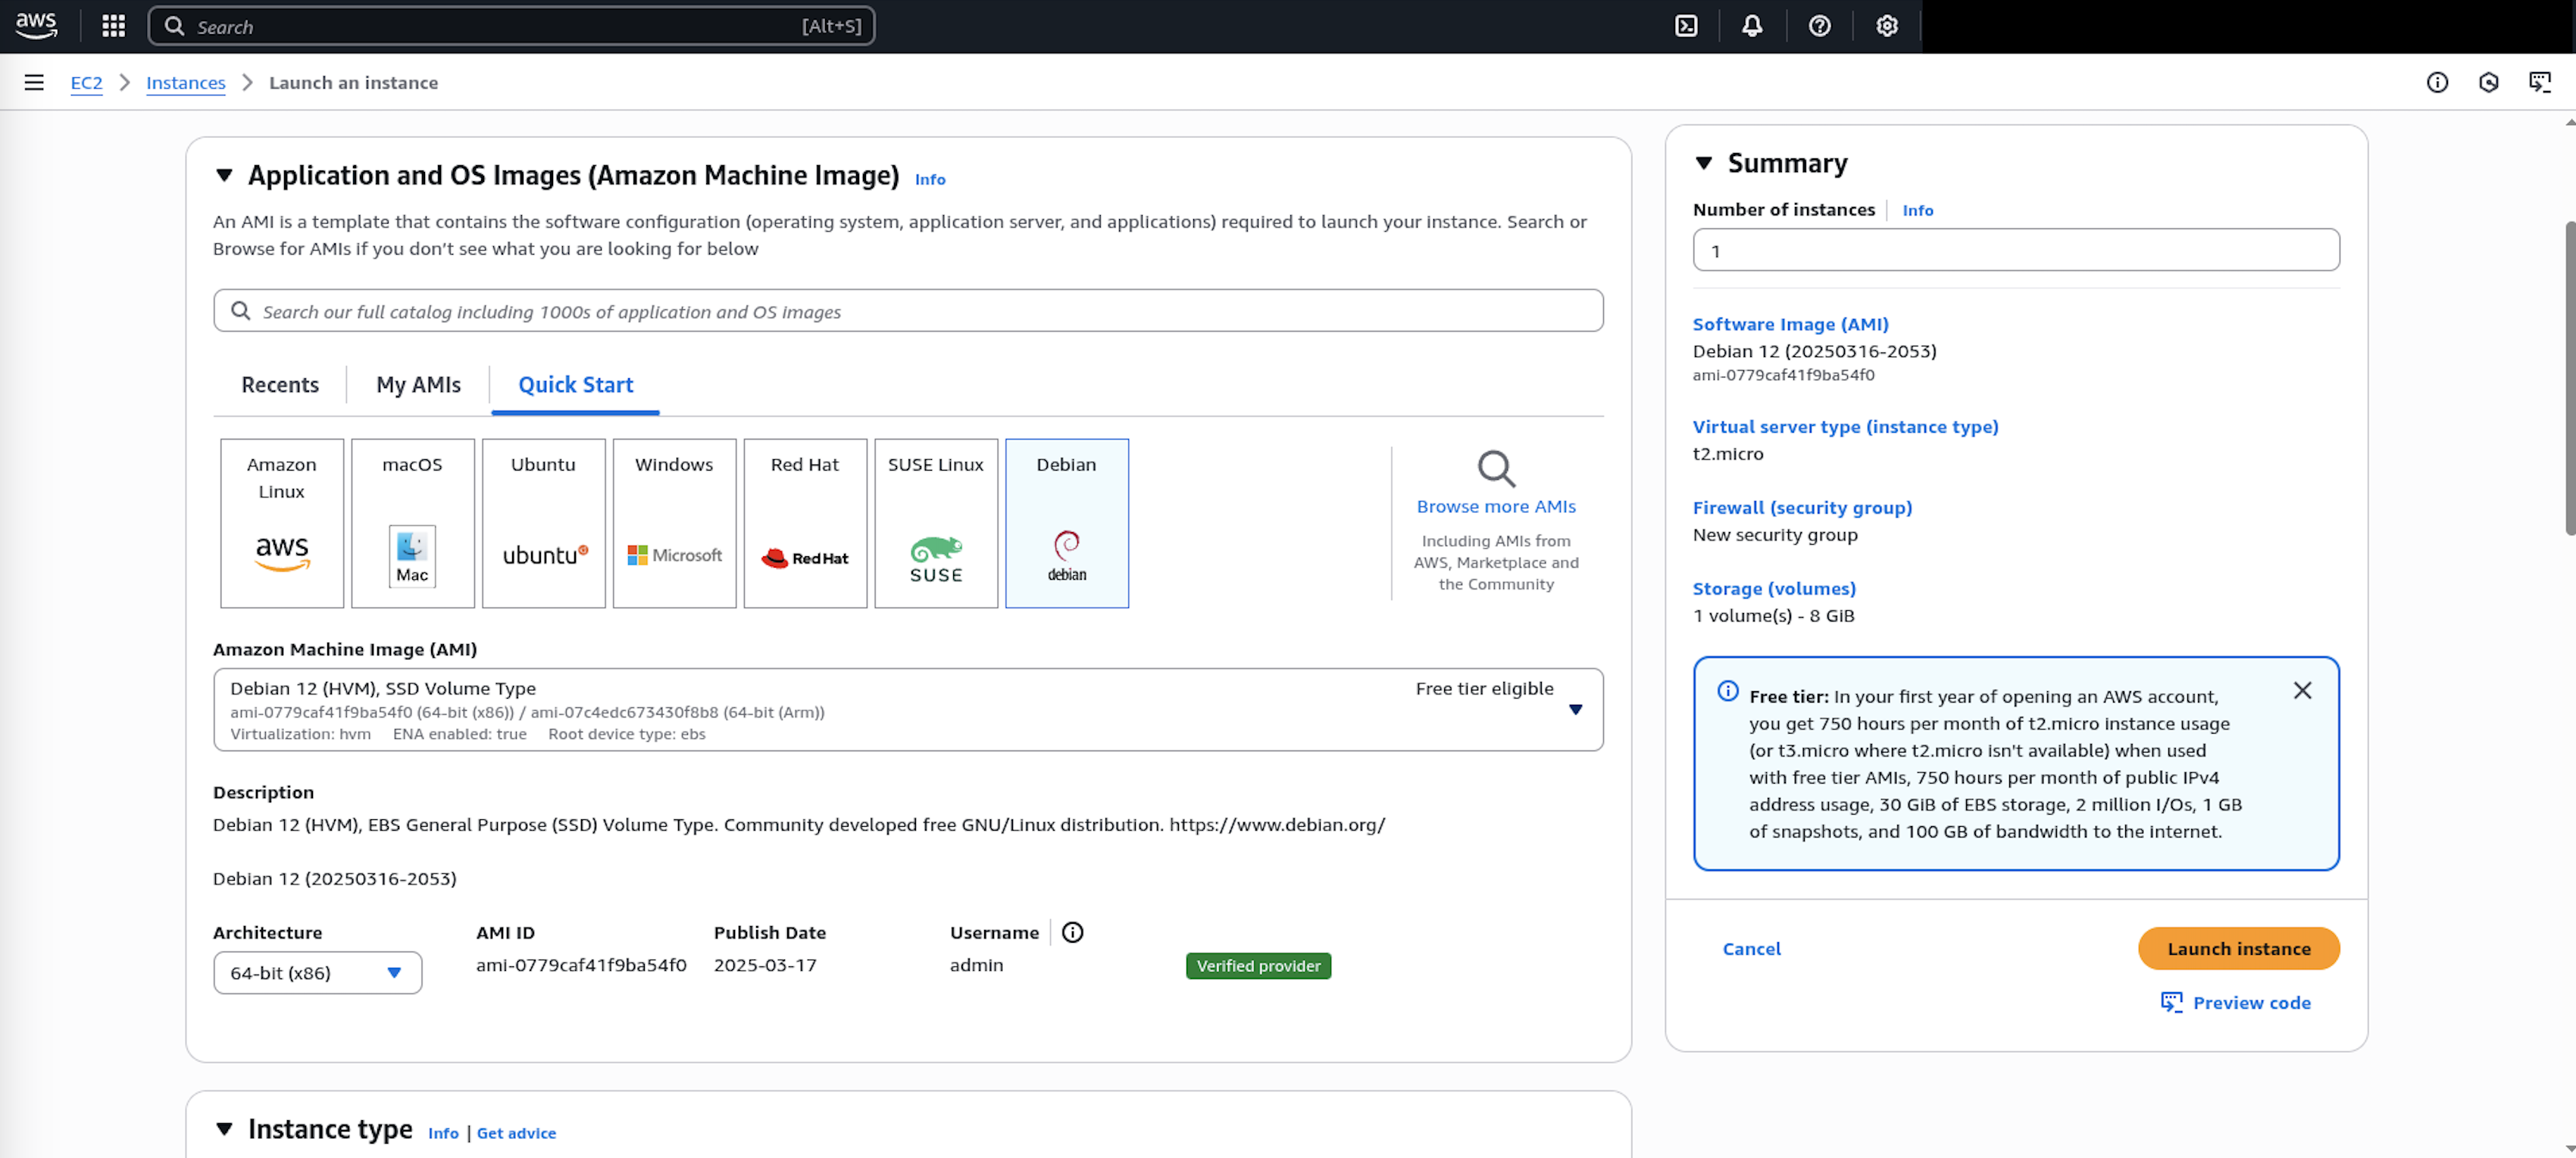This screenshot has height=1158, width=2576.
Task: Open Info link beside AMI heading
Action: coord(930,179)
